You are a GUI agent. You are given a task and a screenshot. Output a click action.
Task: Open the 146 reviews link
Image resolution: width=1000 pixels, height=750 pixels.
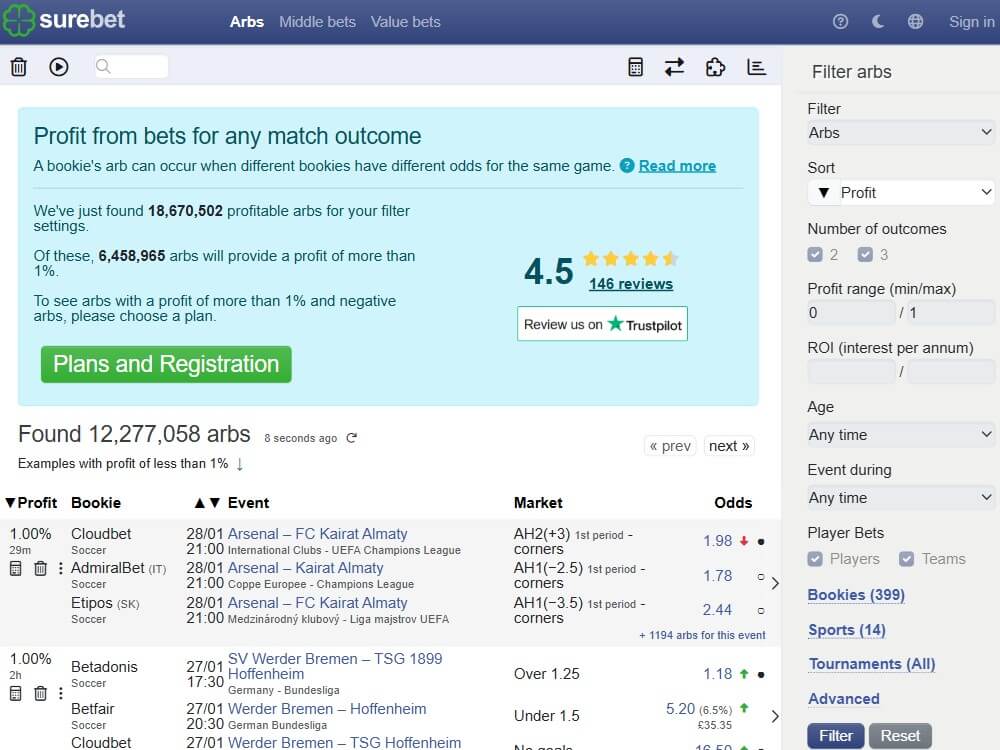click(x=630, y=284)
